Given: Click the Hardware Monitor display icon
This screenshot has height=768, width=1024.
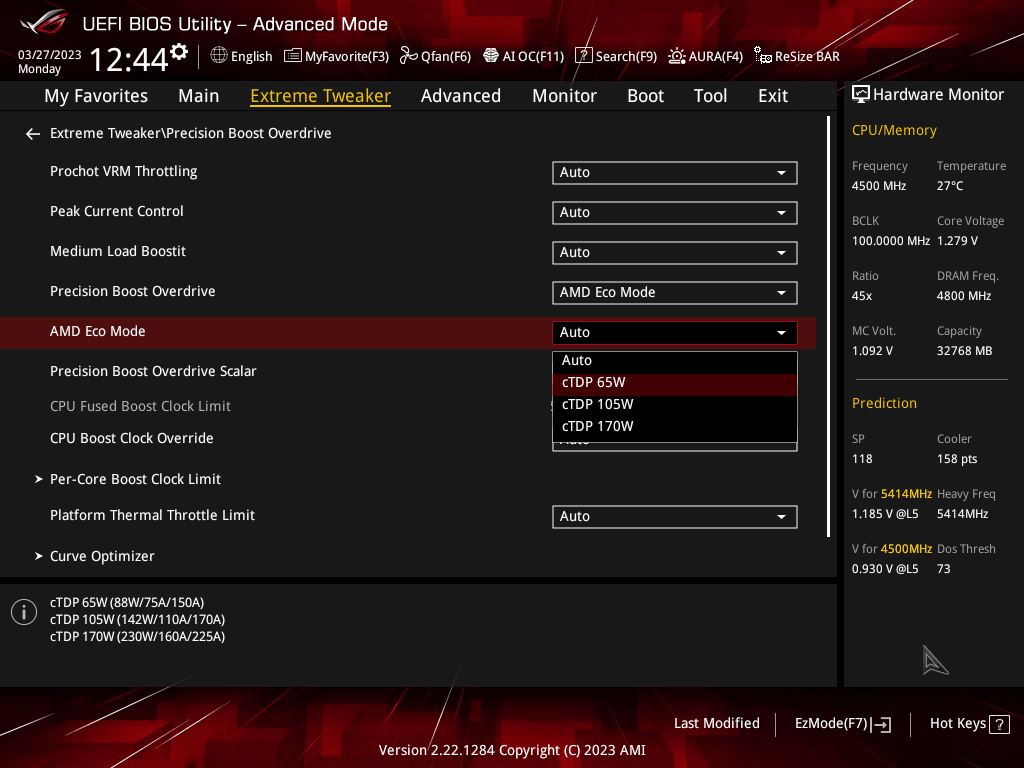Looking at the screenshot, I should (x=861, y=95).
